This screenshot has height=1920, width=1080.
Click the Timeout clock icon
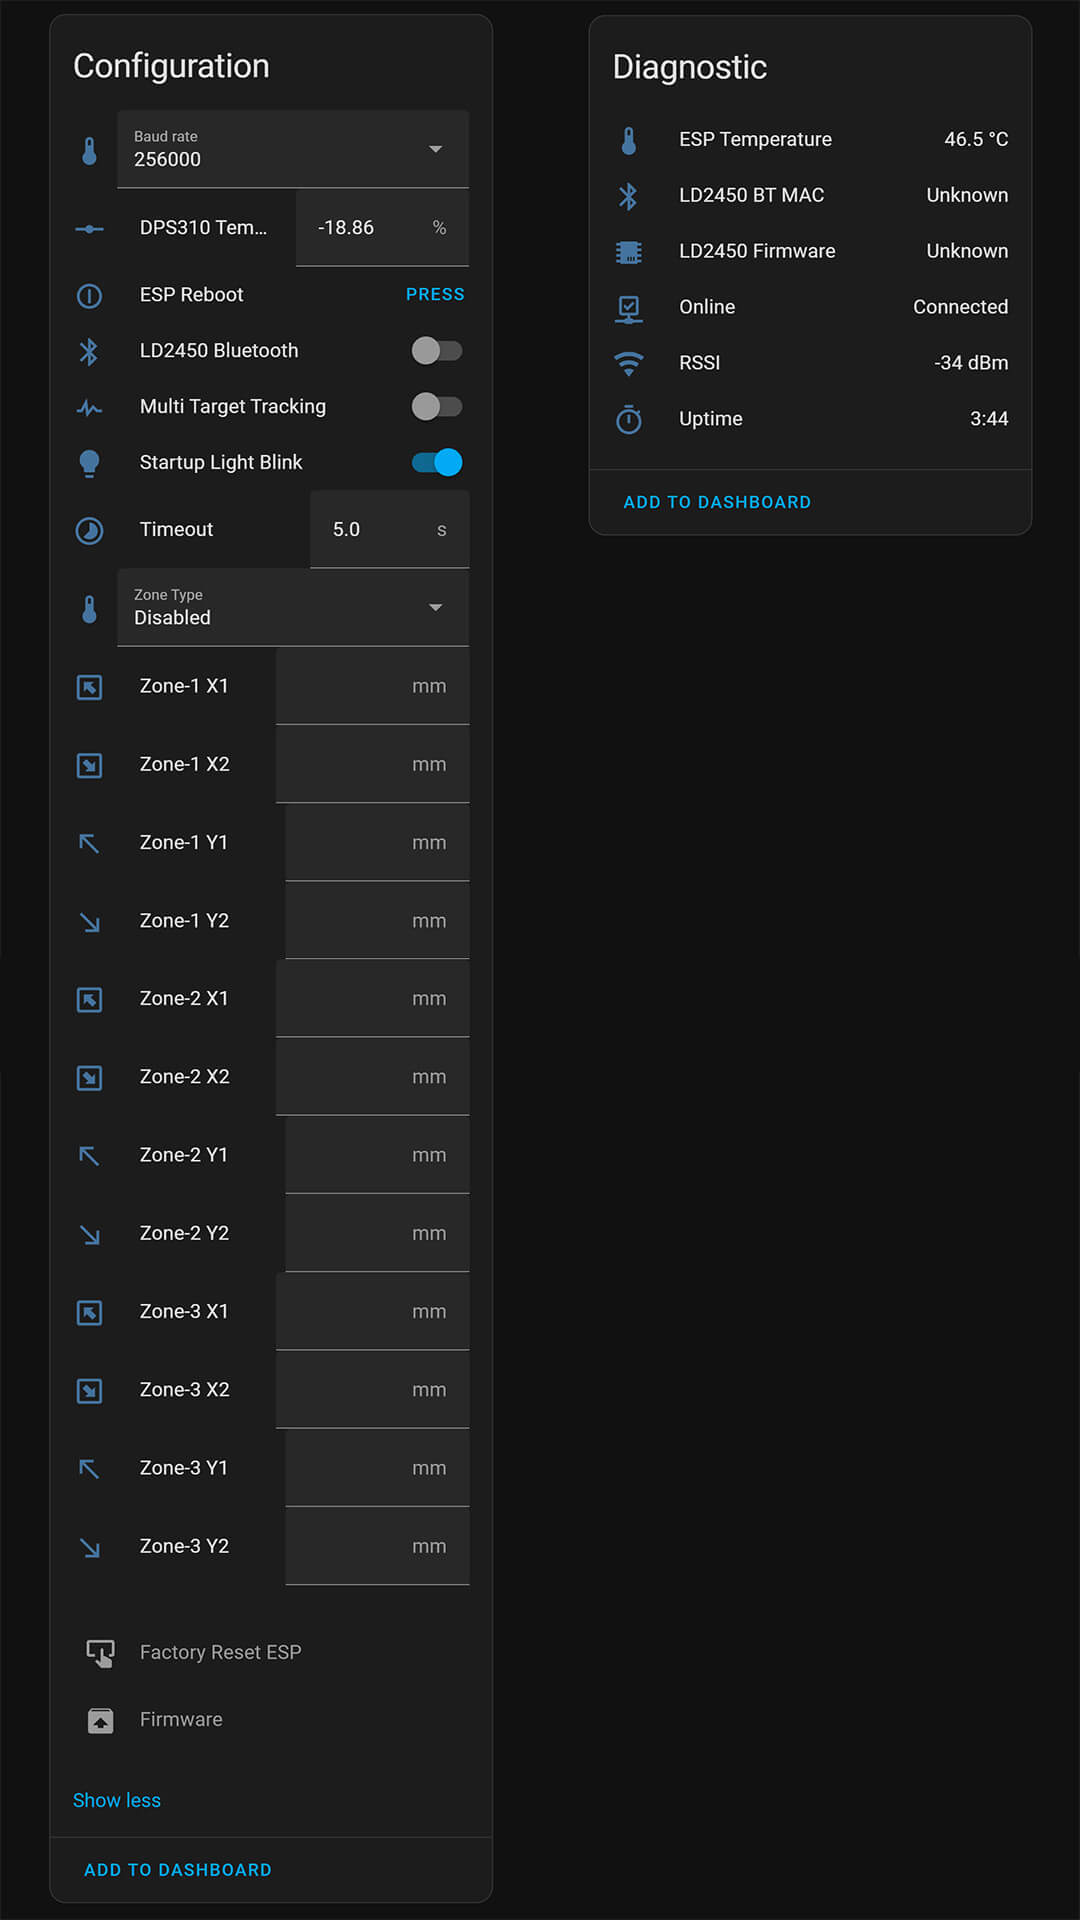89,530
